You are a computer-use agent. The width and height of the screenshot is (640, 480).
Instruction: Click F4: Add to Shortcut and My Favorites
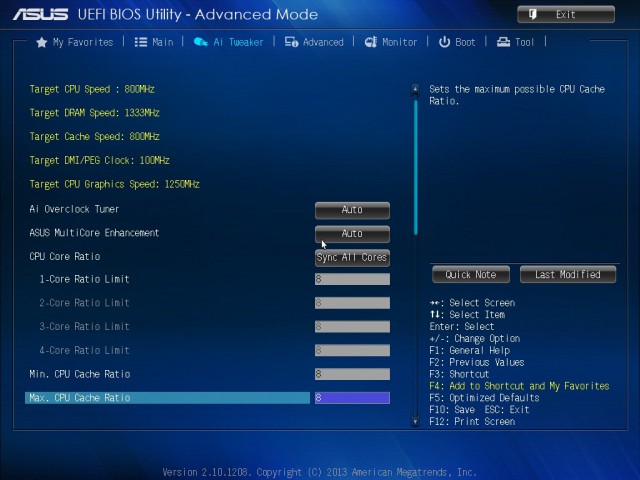point(519,386)
